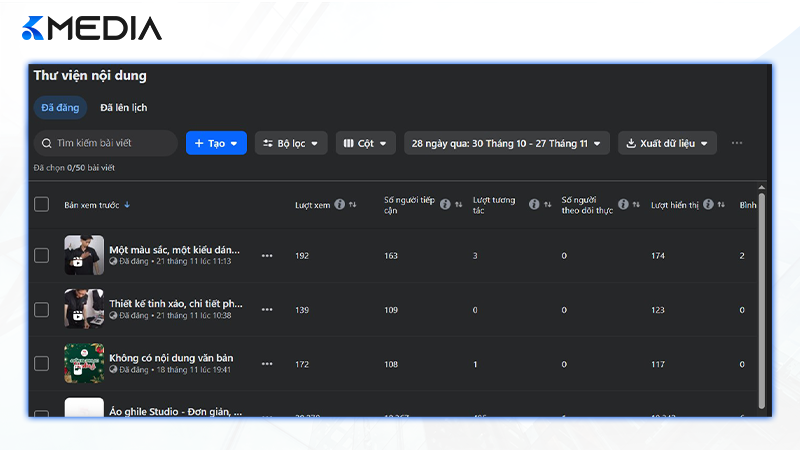Image resolution: width=800 pixels, height=450 pixels.
Task: Toggle the select-all checkbox in table header
Action: coord(41,205)
